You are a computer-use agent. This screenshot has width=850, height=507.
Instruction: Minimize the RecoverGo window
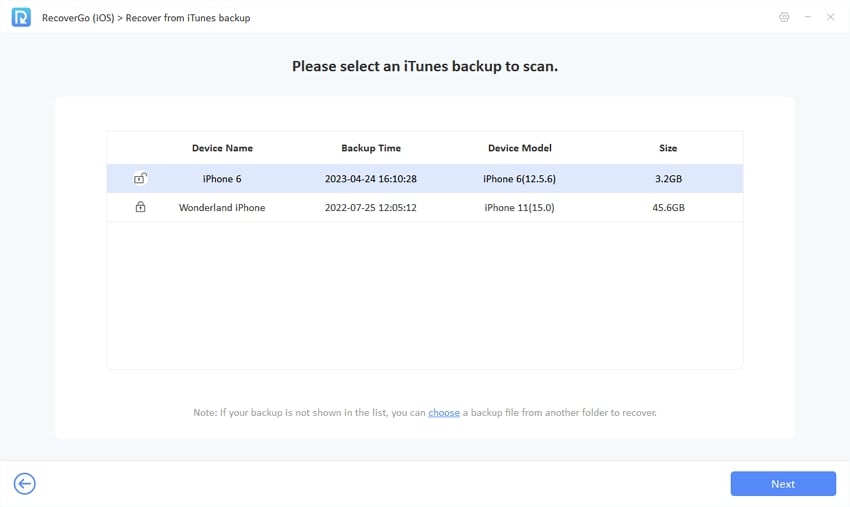807,17
